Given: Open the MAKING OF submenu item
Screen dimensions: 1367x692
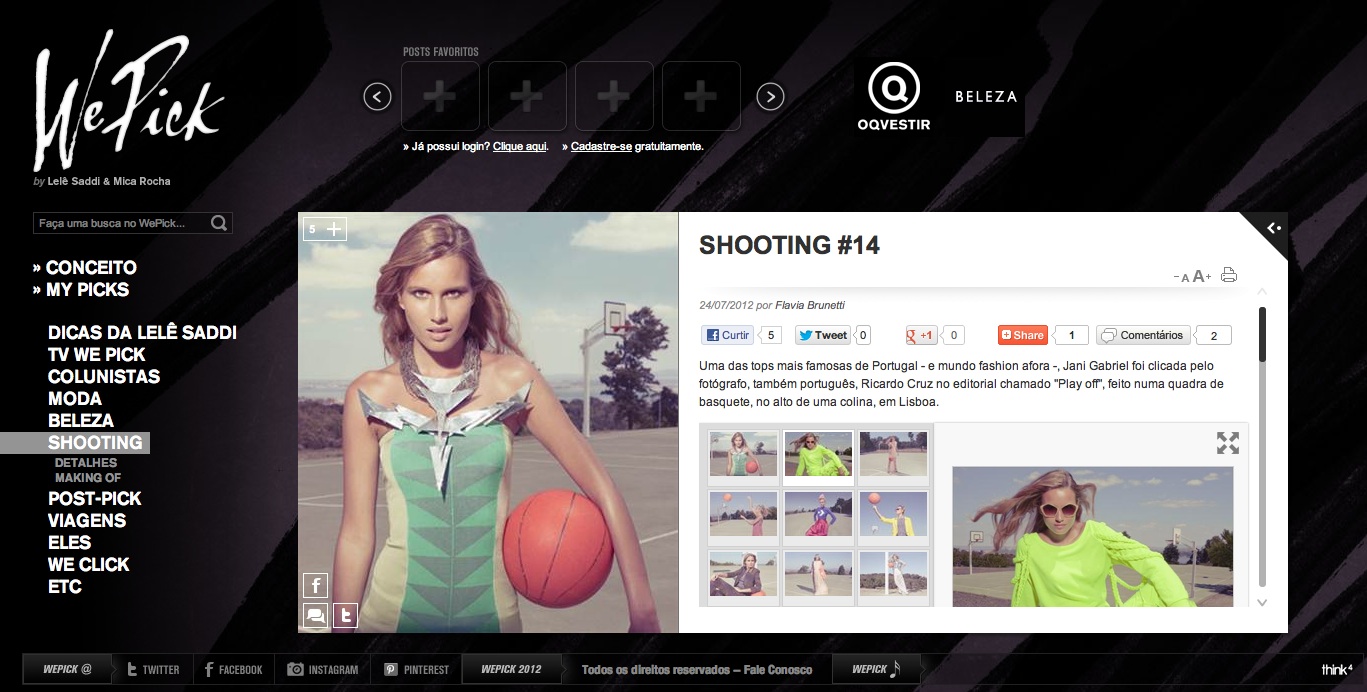Looking at the screenshot, I should (x=88, y=478).
